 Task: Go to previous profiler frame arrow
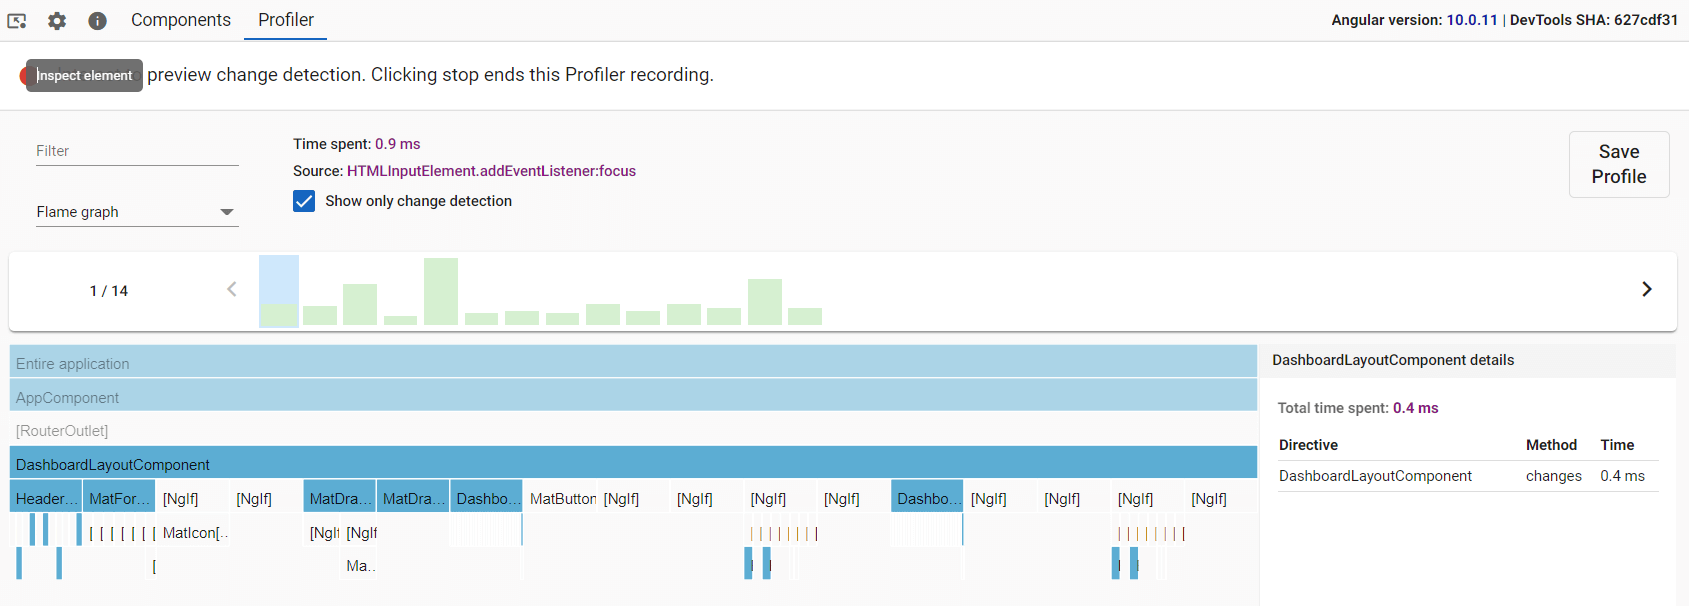pos(232,290)
